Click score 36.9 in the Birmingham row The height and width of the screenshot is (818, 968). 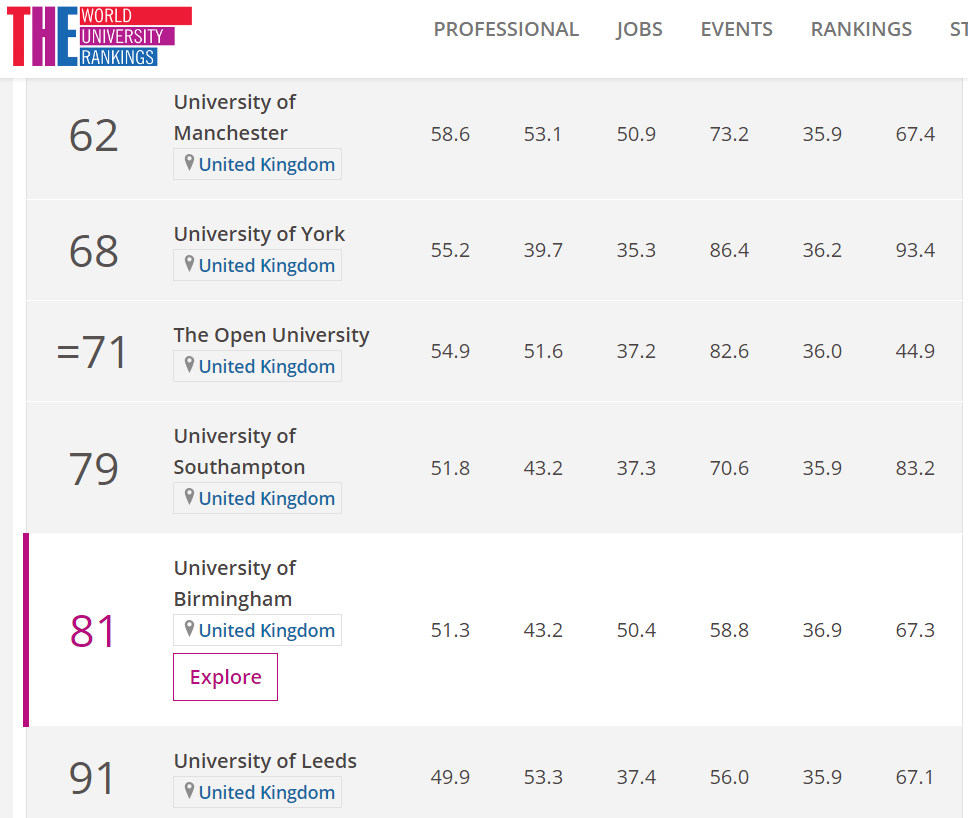click(822, 630)
